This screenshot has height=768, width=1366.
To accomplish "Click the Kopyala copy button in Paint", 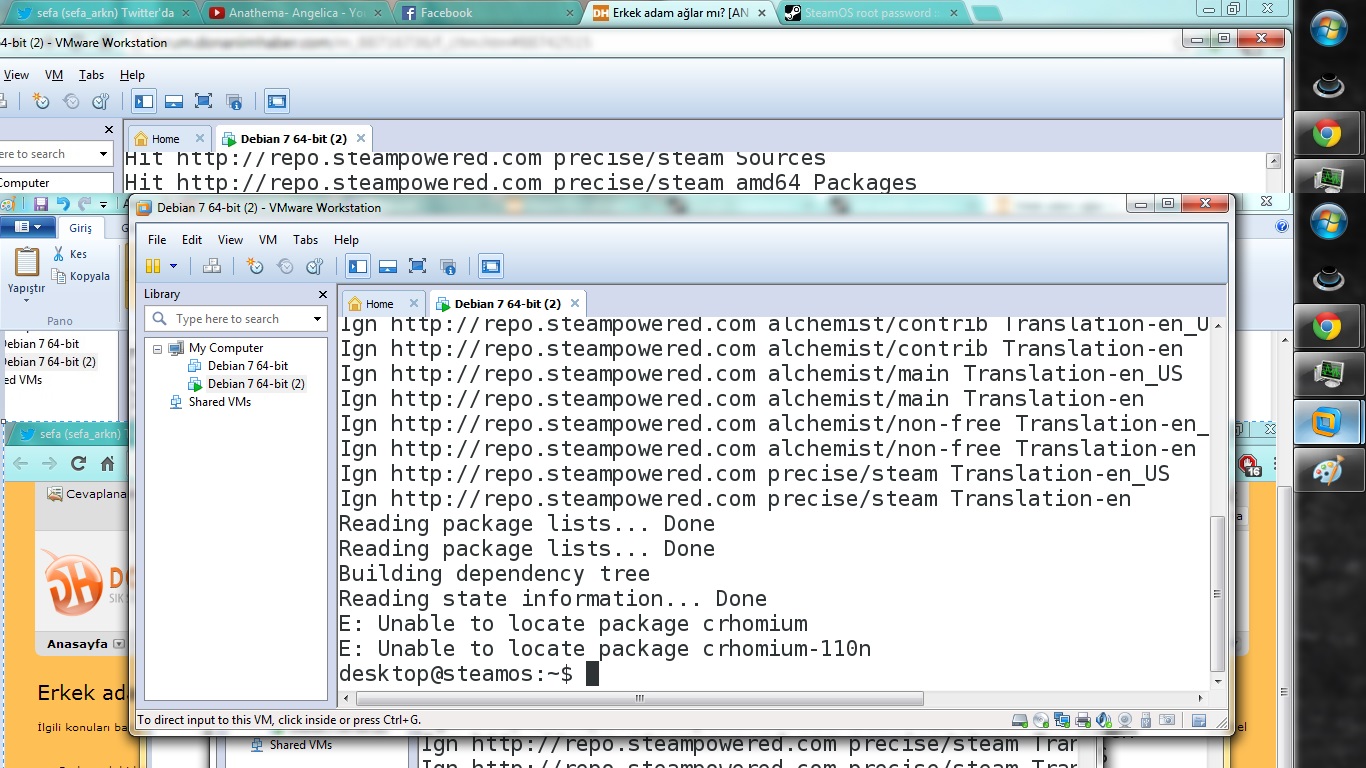I will point(81,276).
